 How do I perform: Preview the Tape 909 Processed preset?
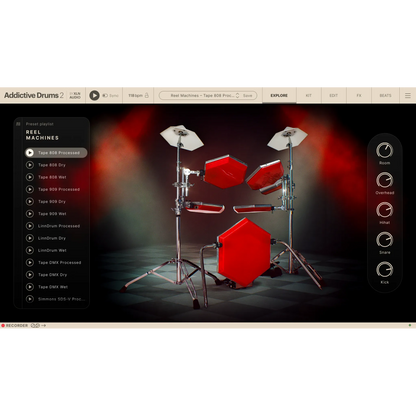coord(30,189)
